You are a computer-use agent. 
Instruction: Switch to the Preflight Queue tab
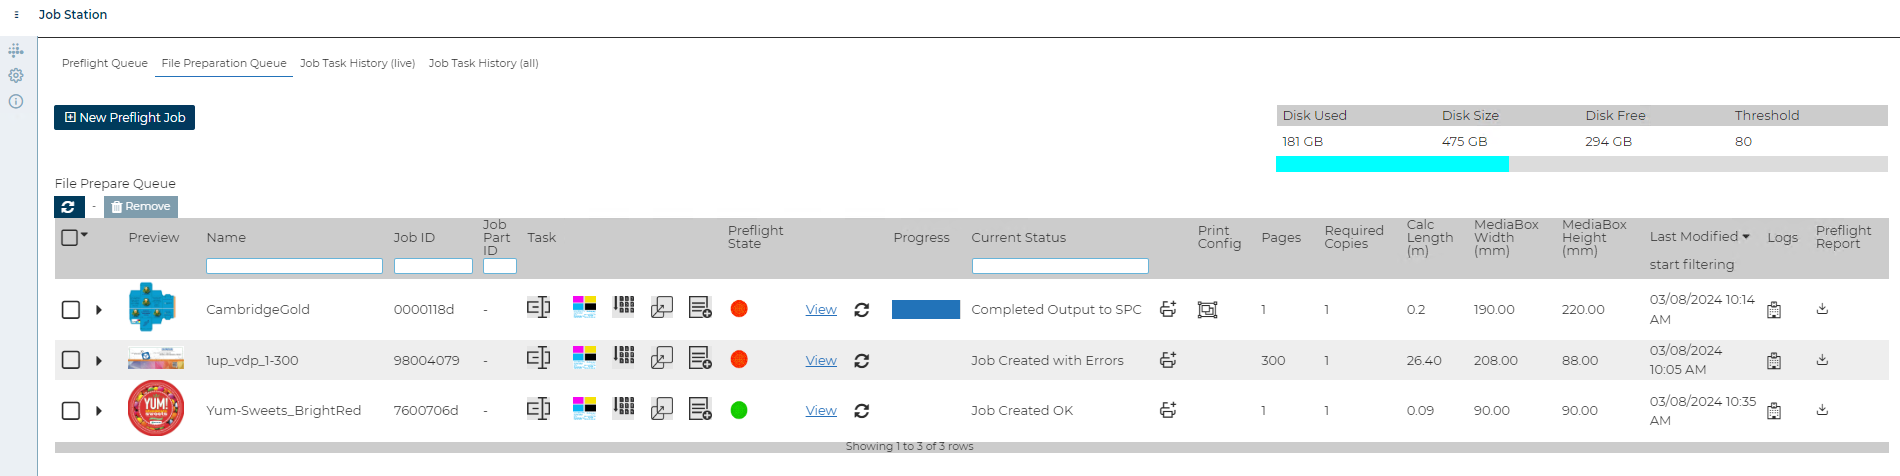pos(105,63)
